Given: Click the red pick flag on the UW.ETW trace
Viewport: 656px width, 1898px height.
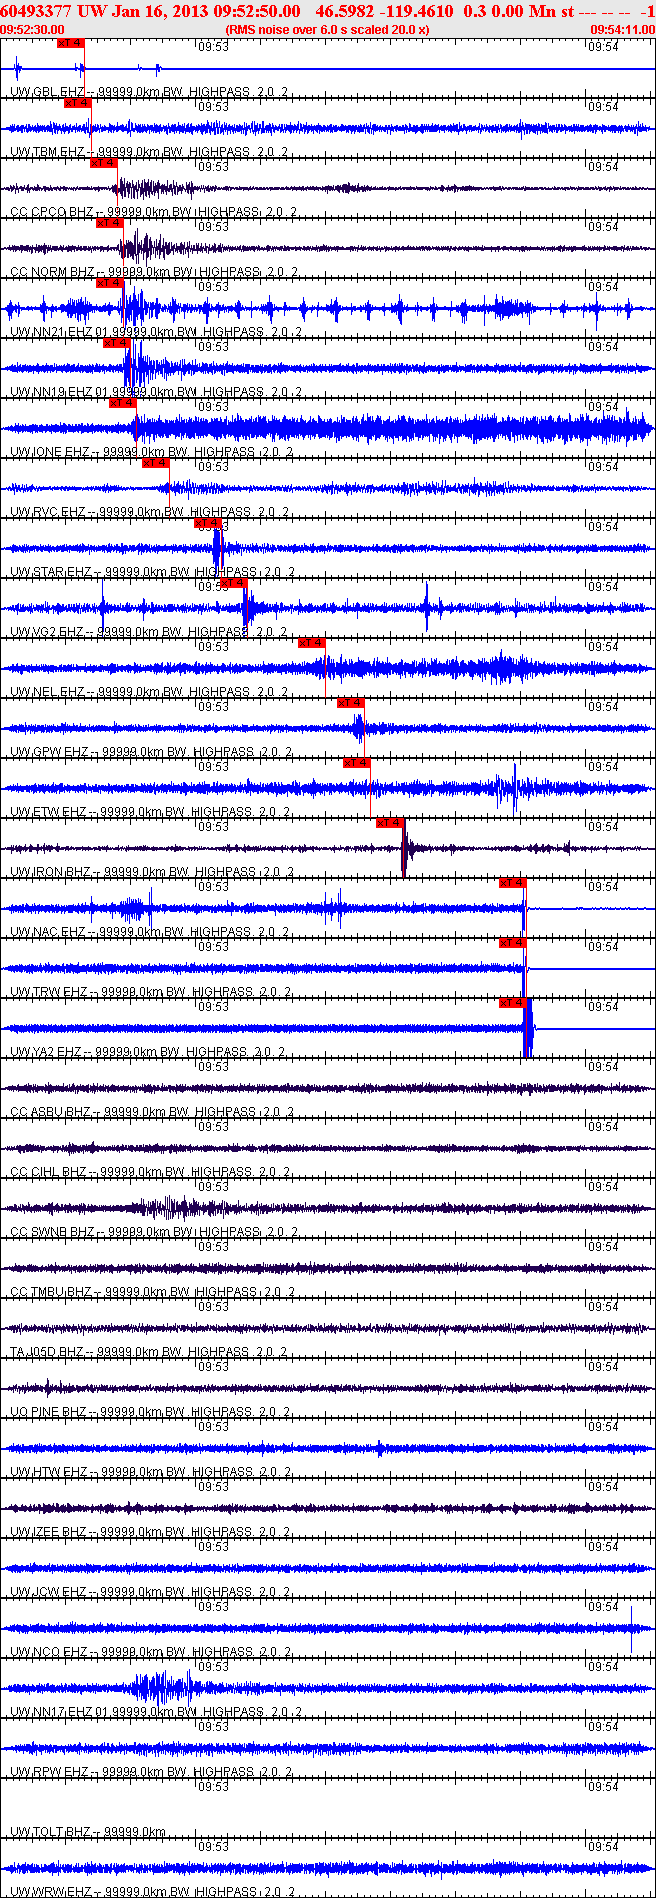Looking at the screenshot, I should (358, 763).
